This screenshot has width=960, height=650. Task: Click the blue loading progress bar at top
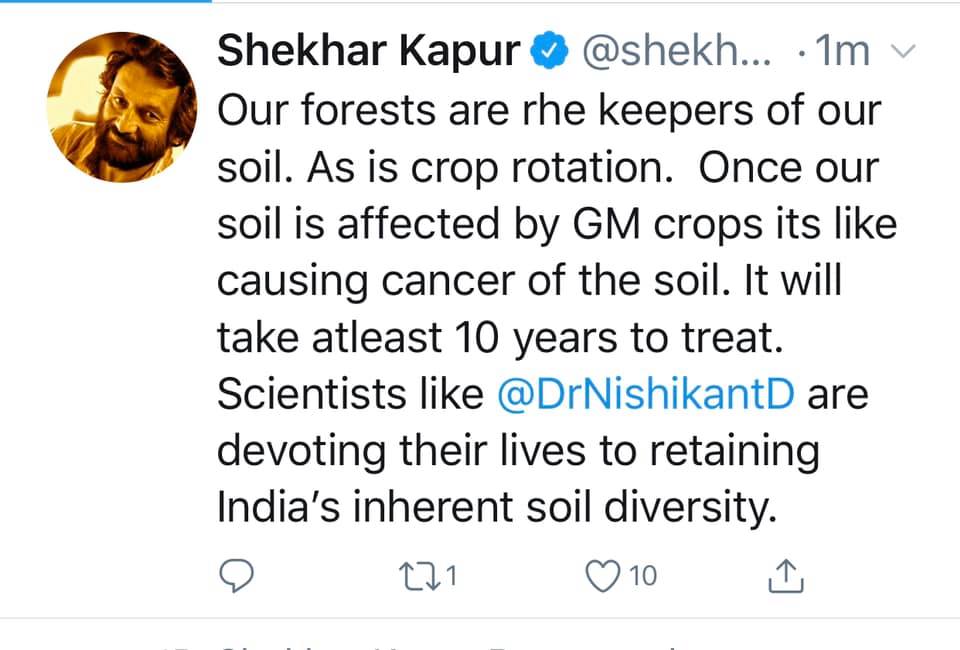pos(105,1)
